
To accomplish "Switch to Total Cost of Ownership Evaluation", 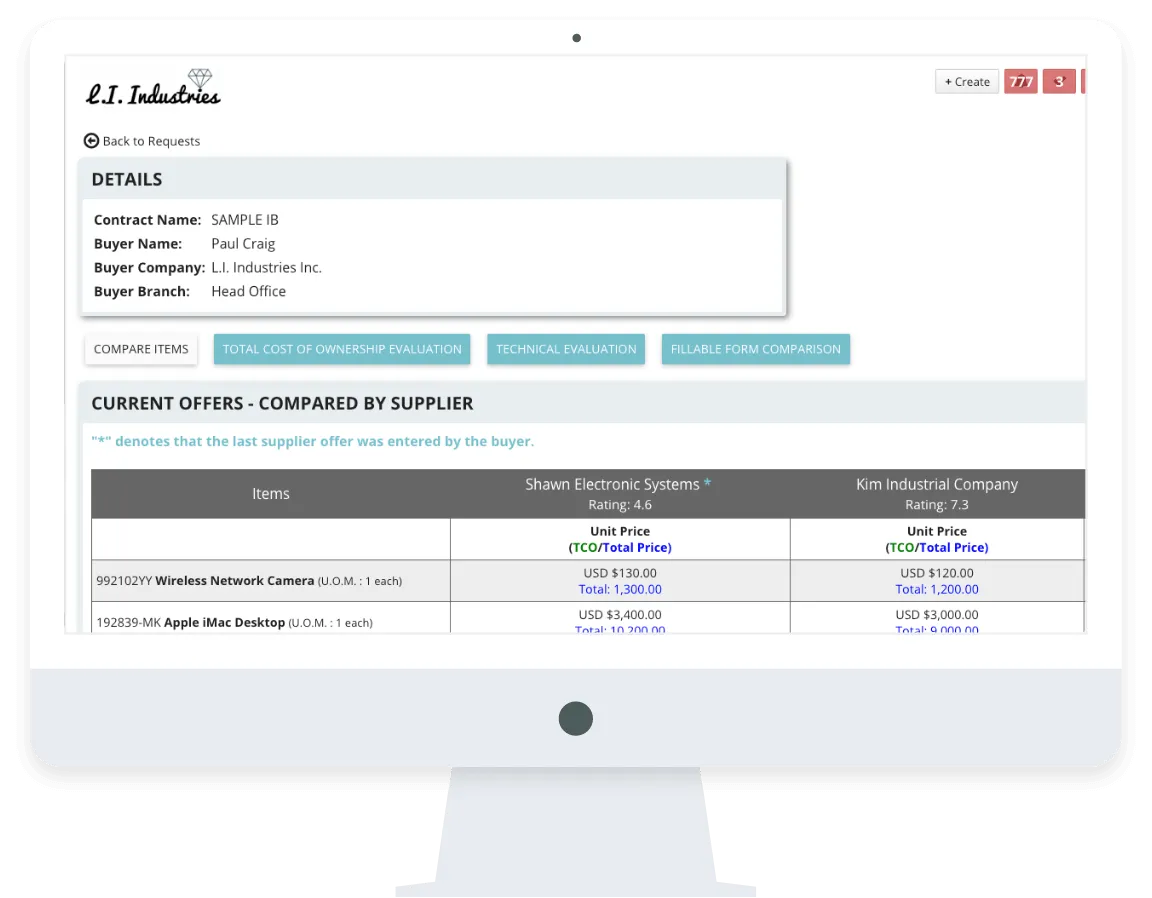I will 342,349.
